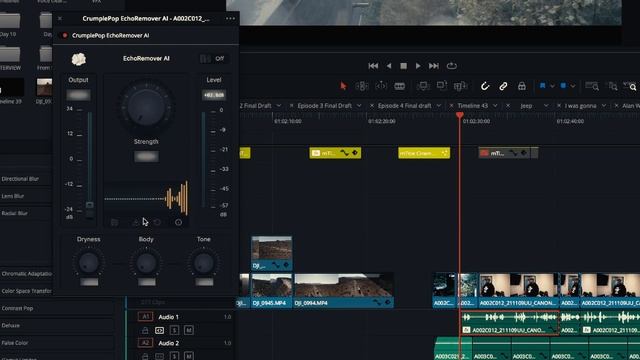Viewport: 640px width, 360px height.
Task: Close the Timeline 43 tab
Action: [x=451, y=106]
